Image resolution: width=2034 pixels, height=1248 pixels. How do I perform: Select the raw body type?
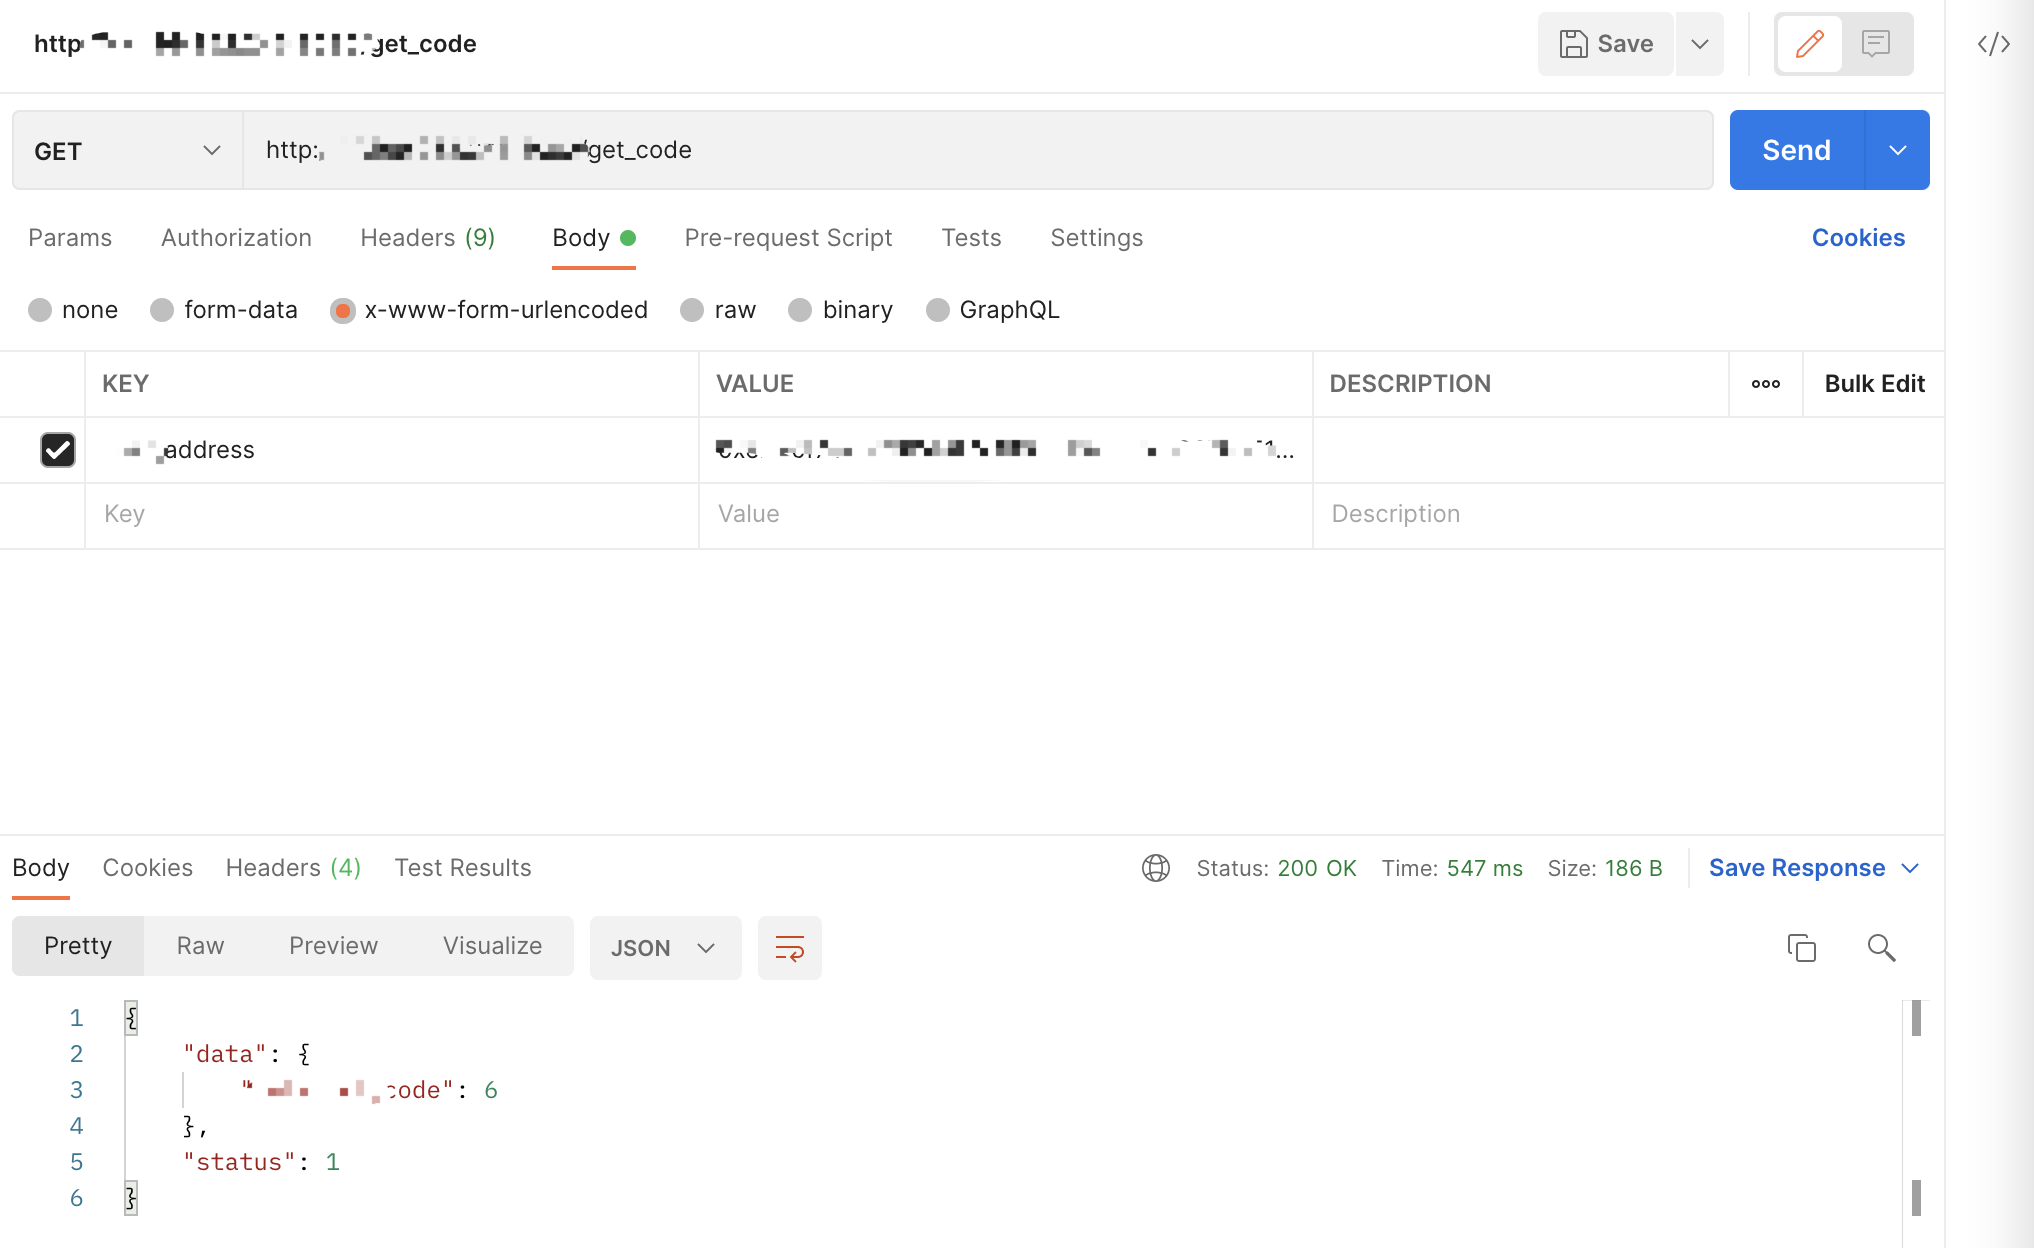click(x=692, y=310)
